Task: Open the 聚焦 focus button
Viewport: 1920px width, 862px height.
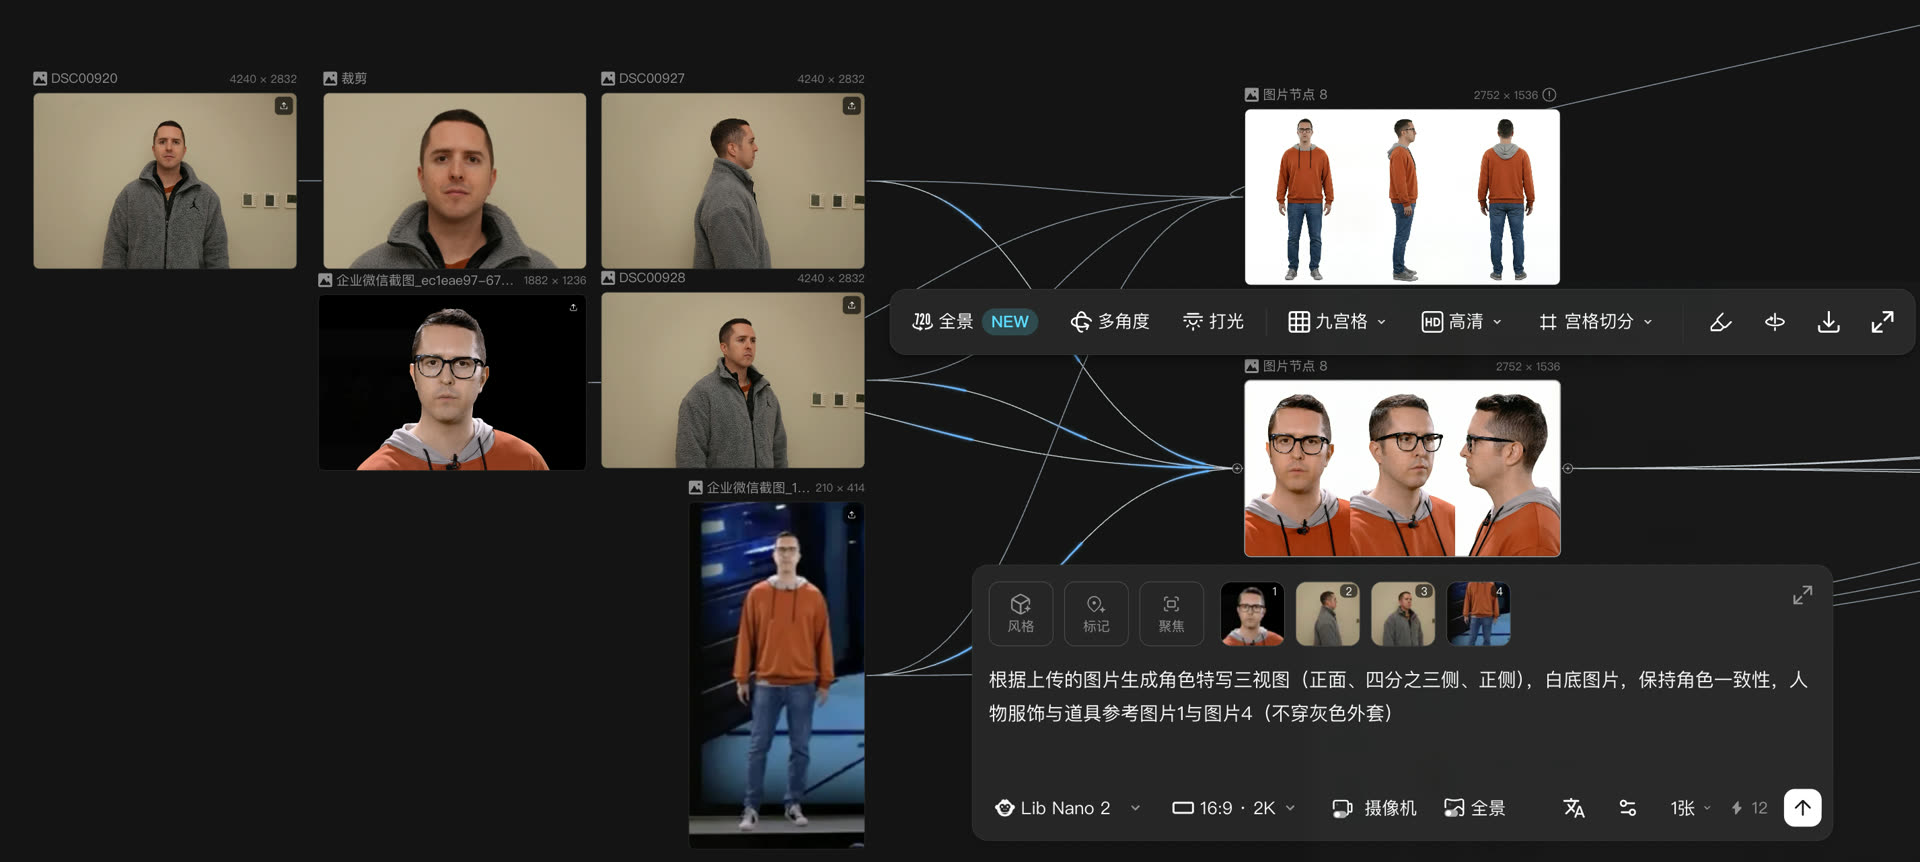Action: coord(1171,613)
